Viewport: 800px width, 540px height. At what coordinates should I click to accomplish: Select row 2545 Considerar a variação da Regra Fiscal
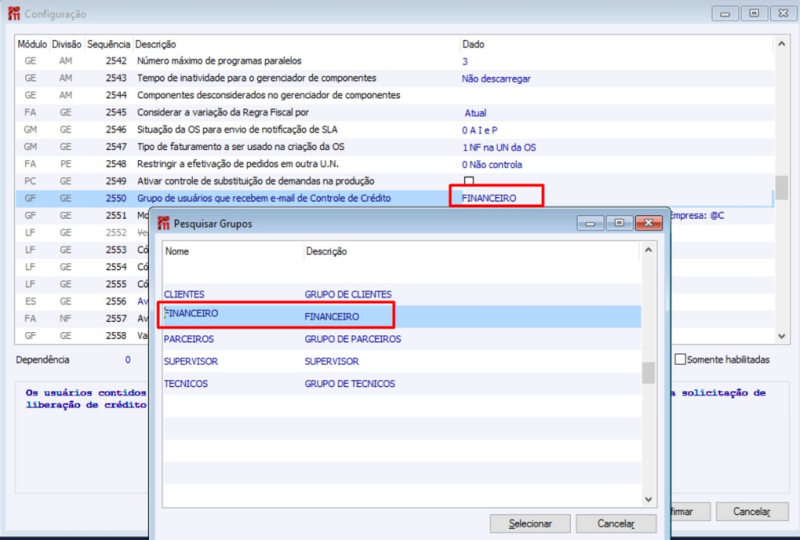pos(394,113)
